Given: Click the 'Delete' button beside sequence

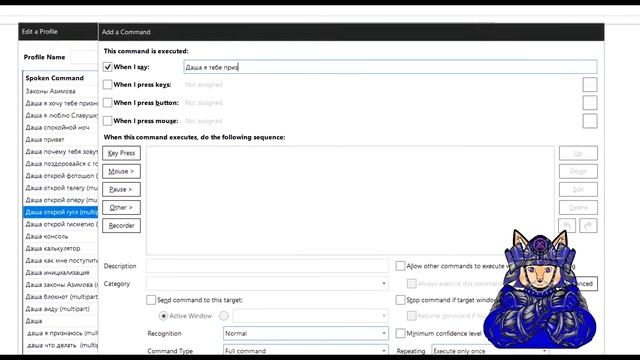Looking at the screenshot, I should click(x=578, y=207).
